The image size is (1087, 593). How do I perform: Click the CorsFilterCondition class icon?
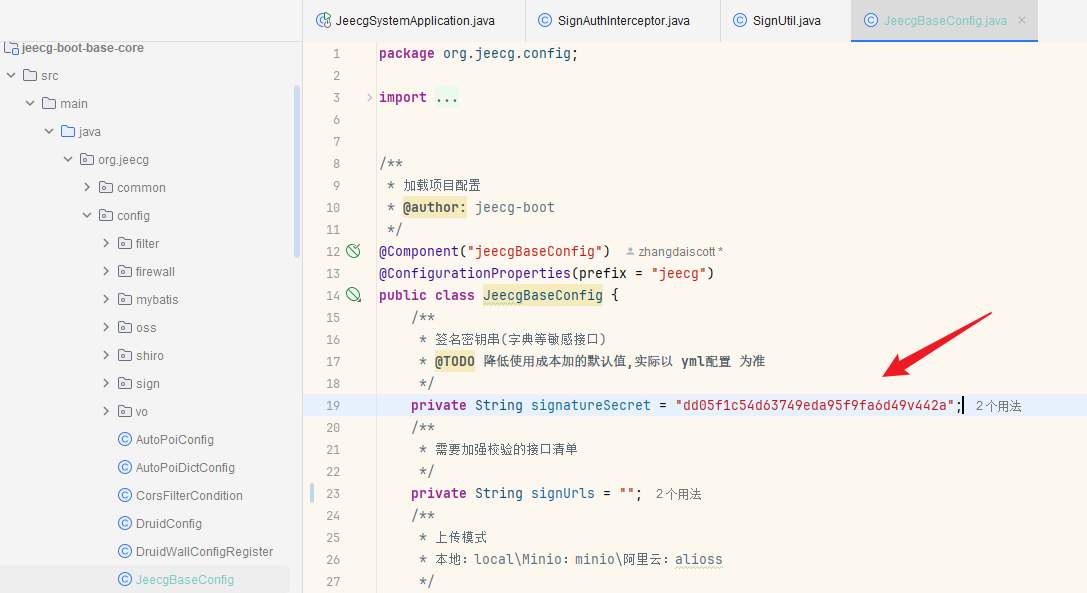tap(125, 495)
